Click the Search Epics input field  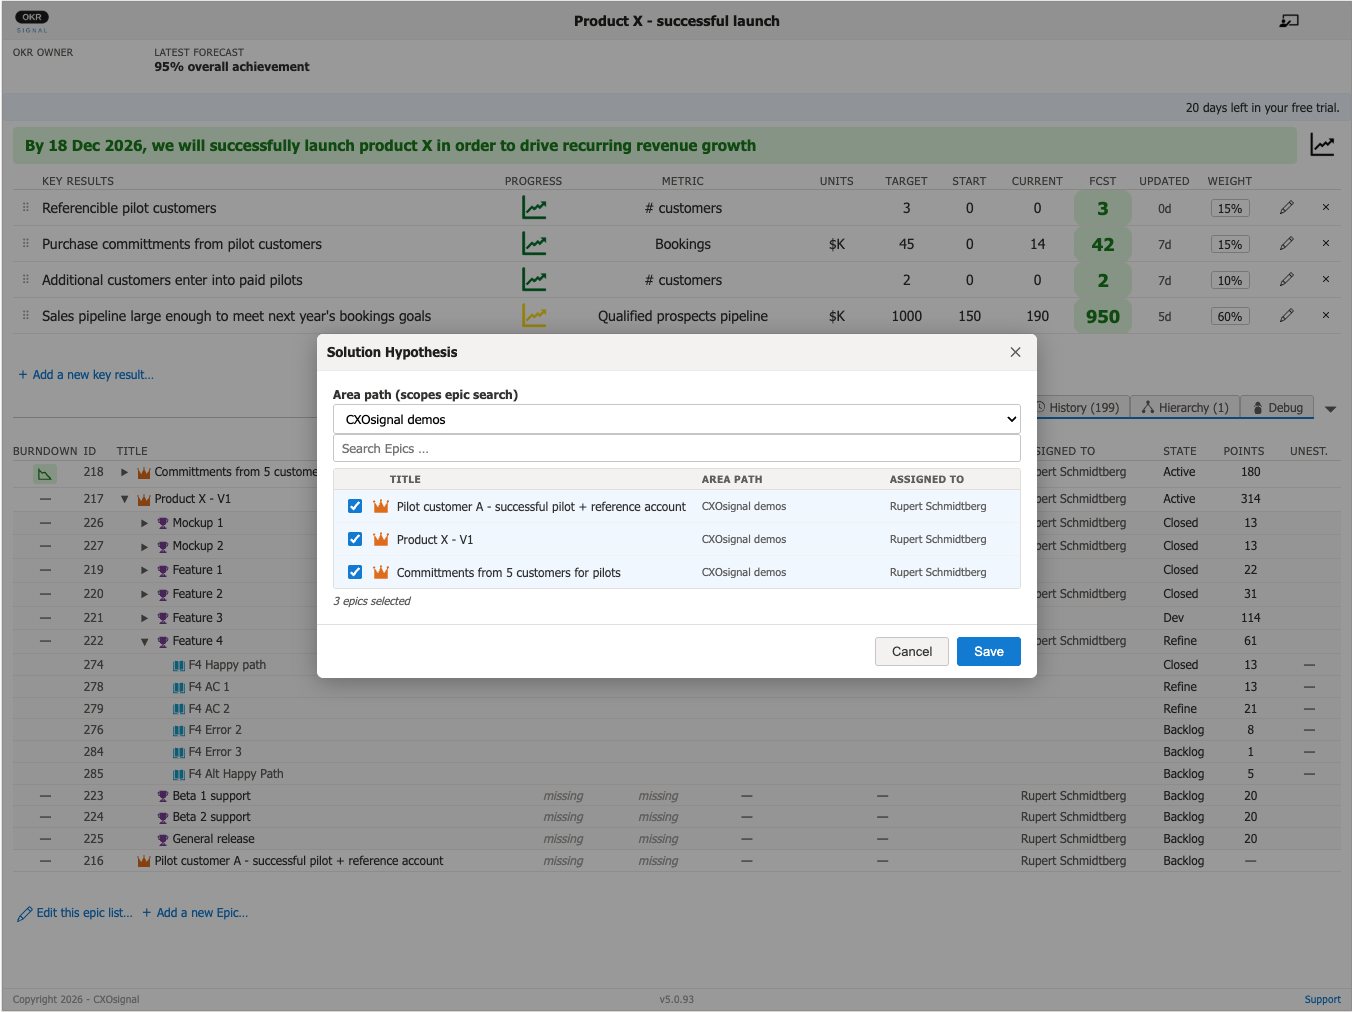point(677,449)
